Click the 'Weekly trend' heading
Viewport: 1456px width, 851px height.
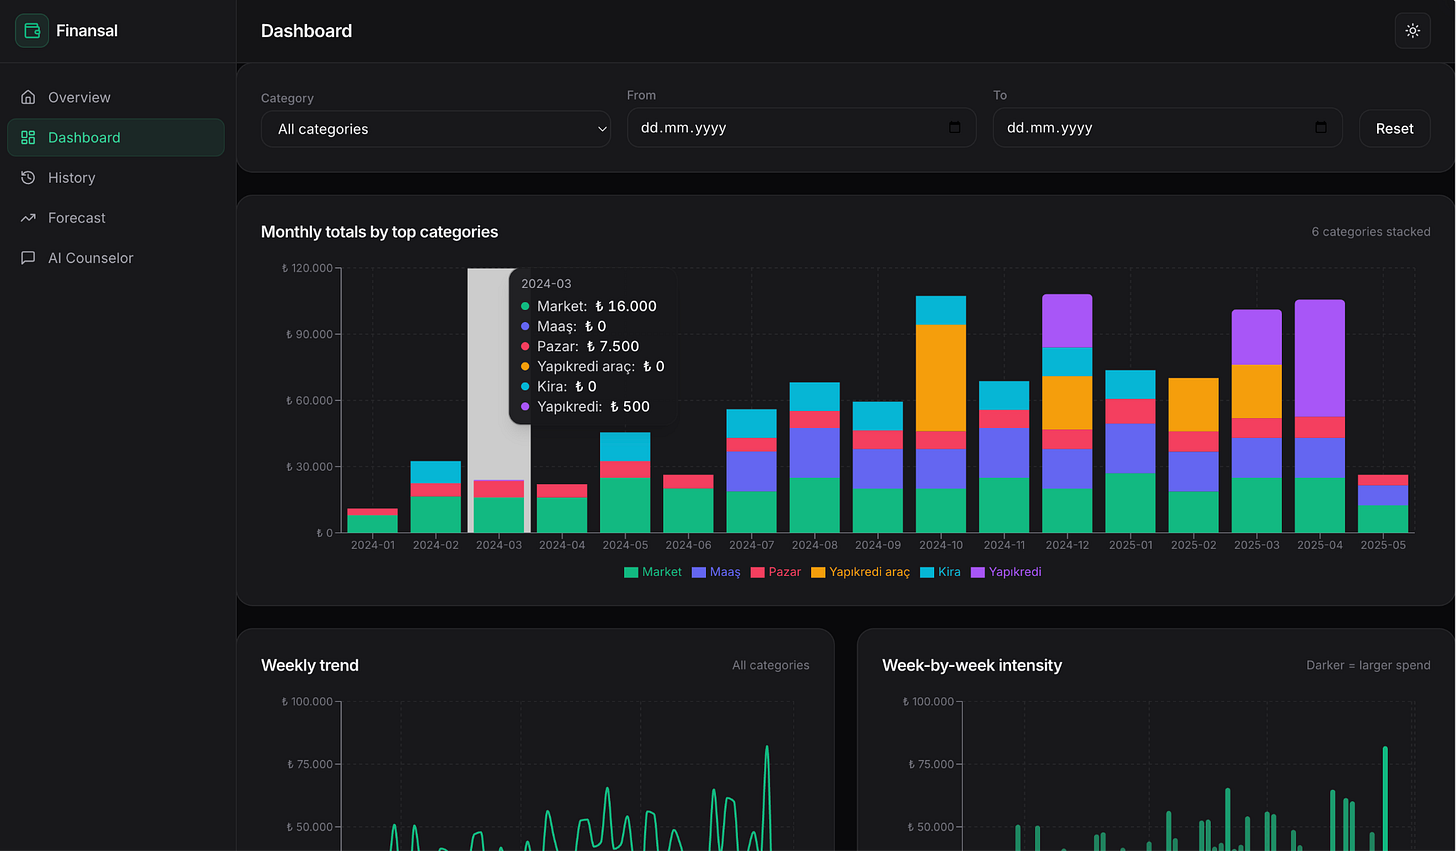pos(310,665)
